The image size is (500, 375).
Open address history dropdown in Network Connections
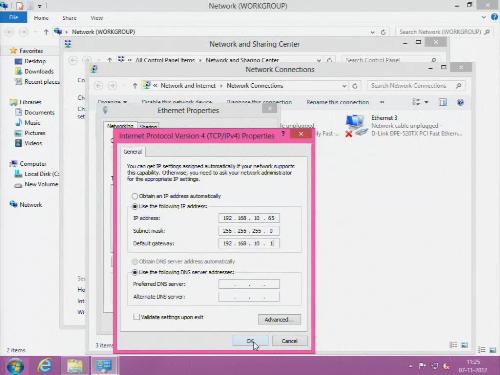[344, 86]
